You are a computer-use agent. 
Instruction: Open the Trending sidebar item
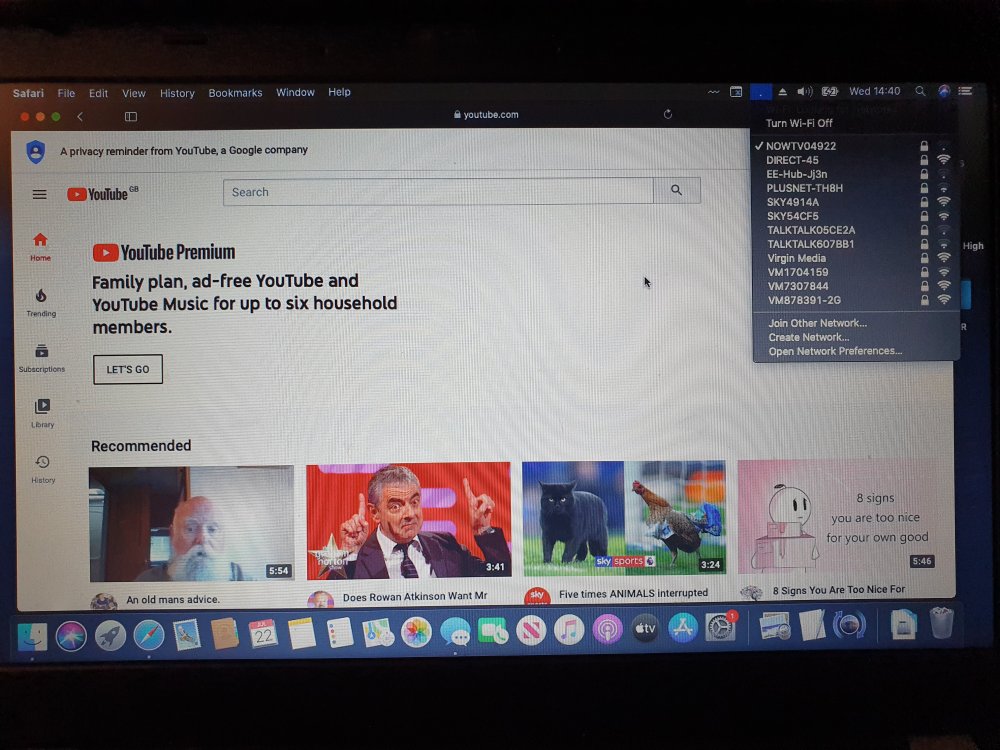[41, 303]
